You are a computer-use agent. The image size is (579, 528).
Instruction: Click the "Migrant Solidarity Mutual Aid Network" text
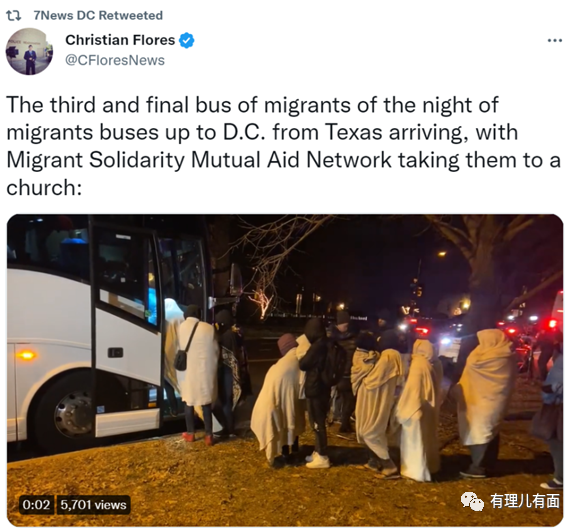(199, 160)
